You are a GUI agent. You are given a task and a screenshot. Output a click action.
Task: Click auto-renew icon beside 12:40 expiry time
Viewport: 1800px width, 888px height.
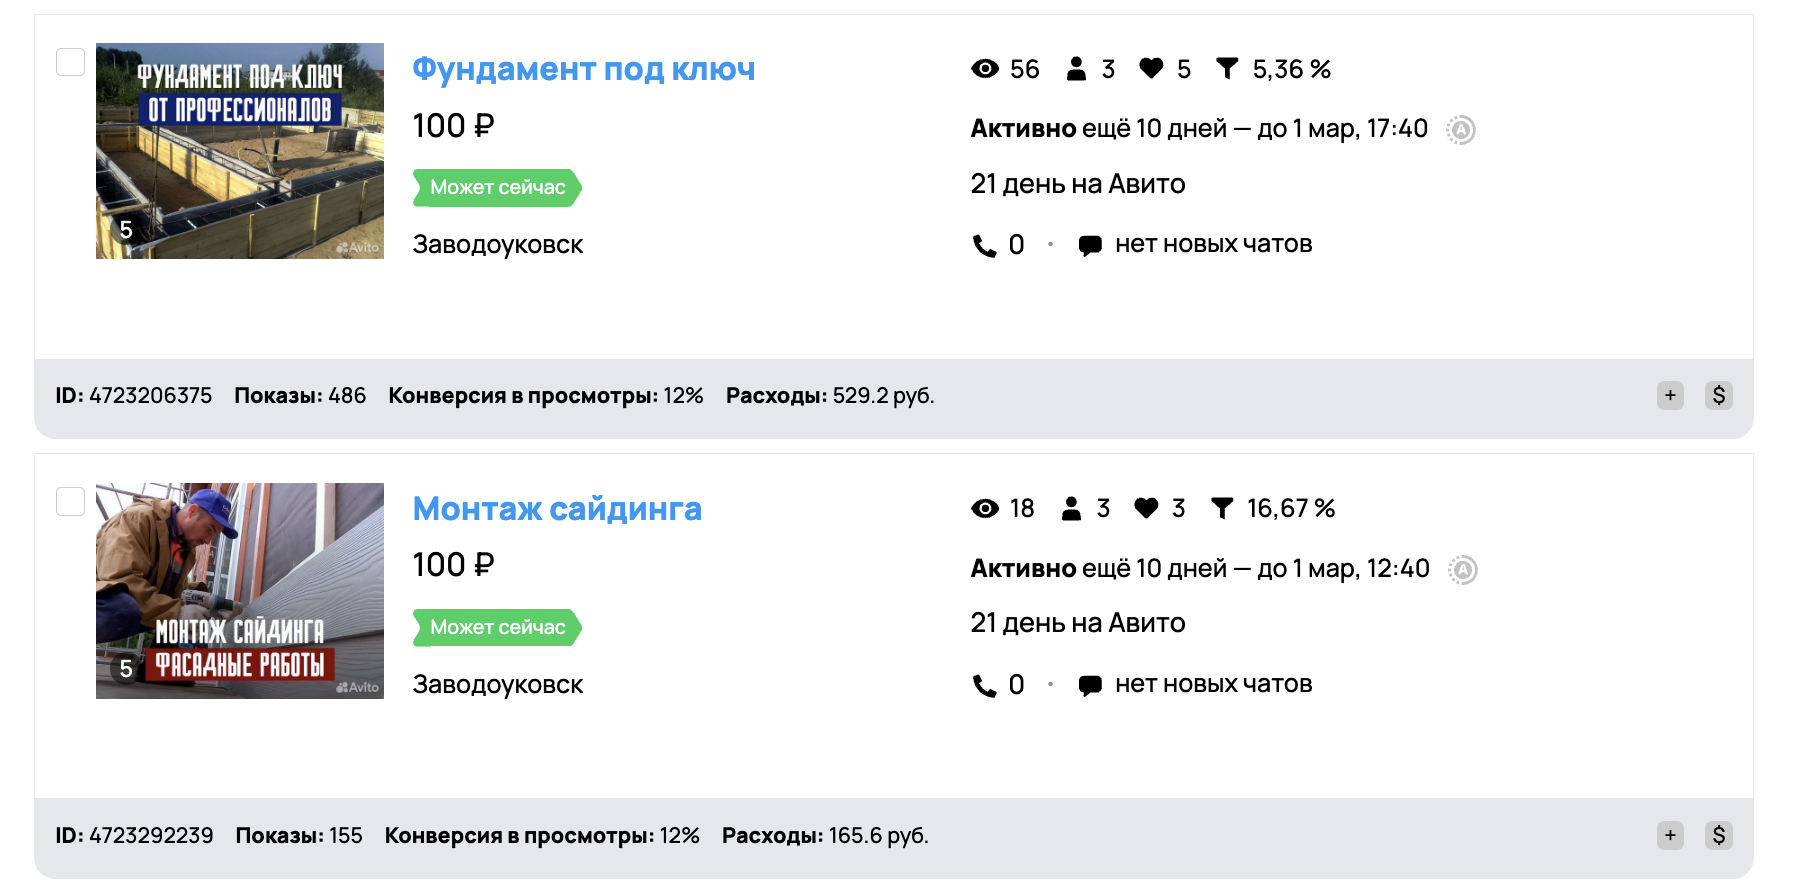coord(1463,570)
